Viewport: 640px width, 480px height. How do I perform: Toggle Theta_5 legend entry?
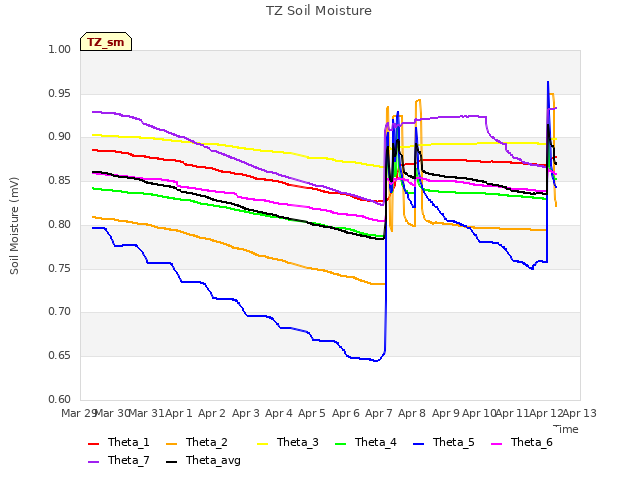click(x=444, y=442)
